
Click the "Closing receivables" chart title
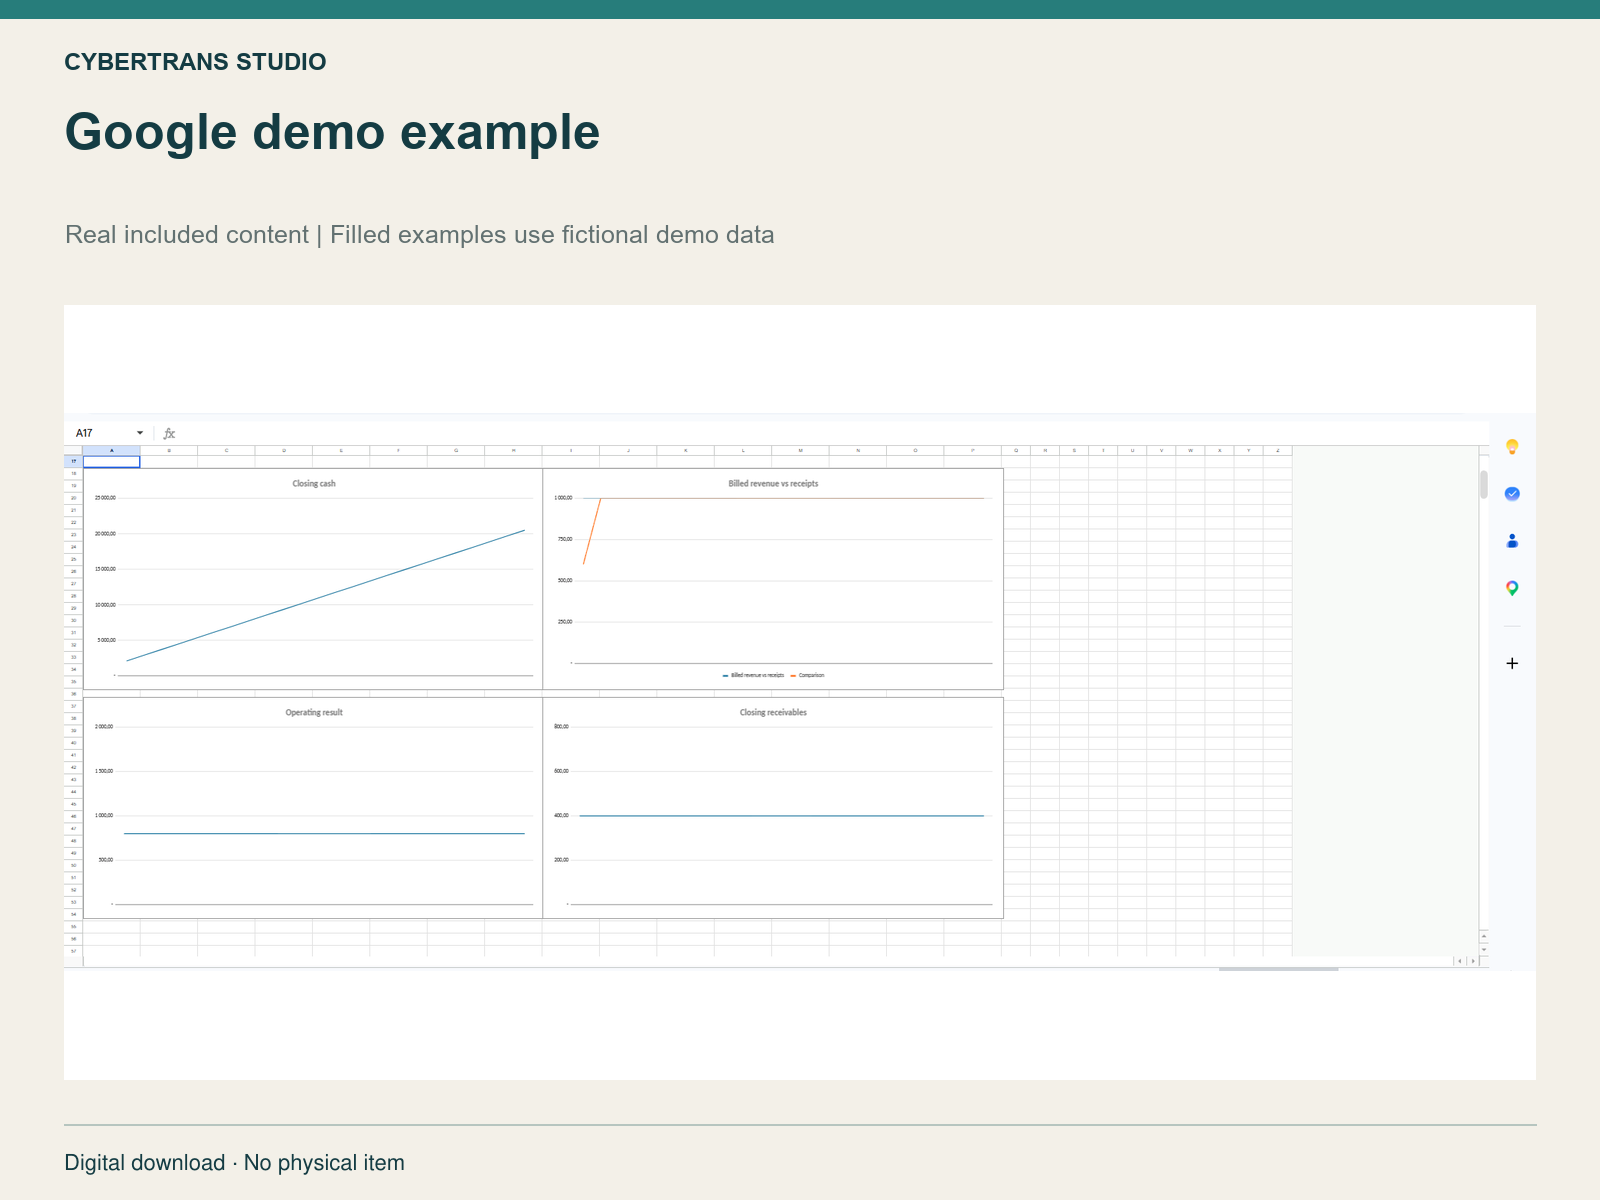773,713
